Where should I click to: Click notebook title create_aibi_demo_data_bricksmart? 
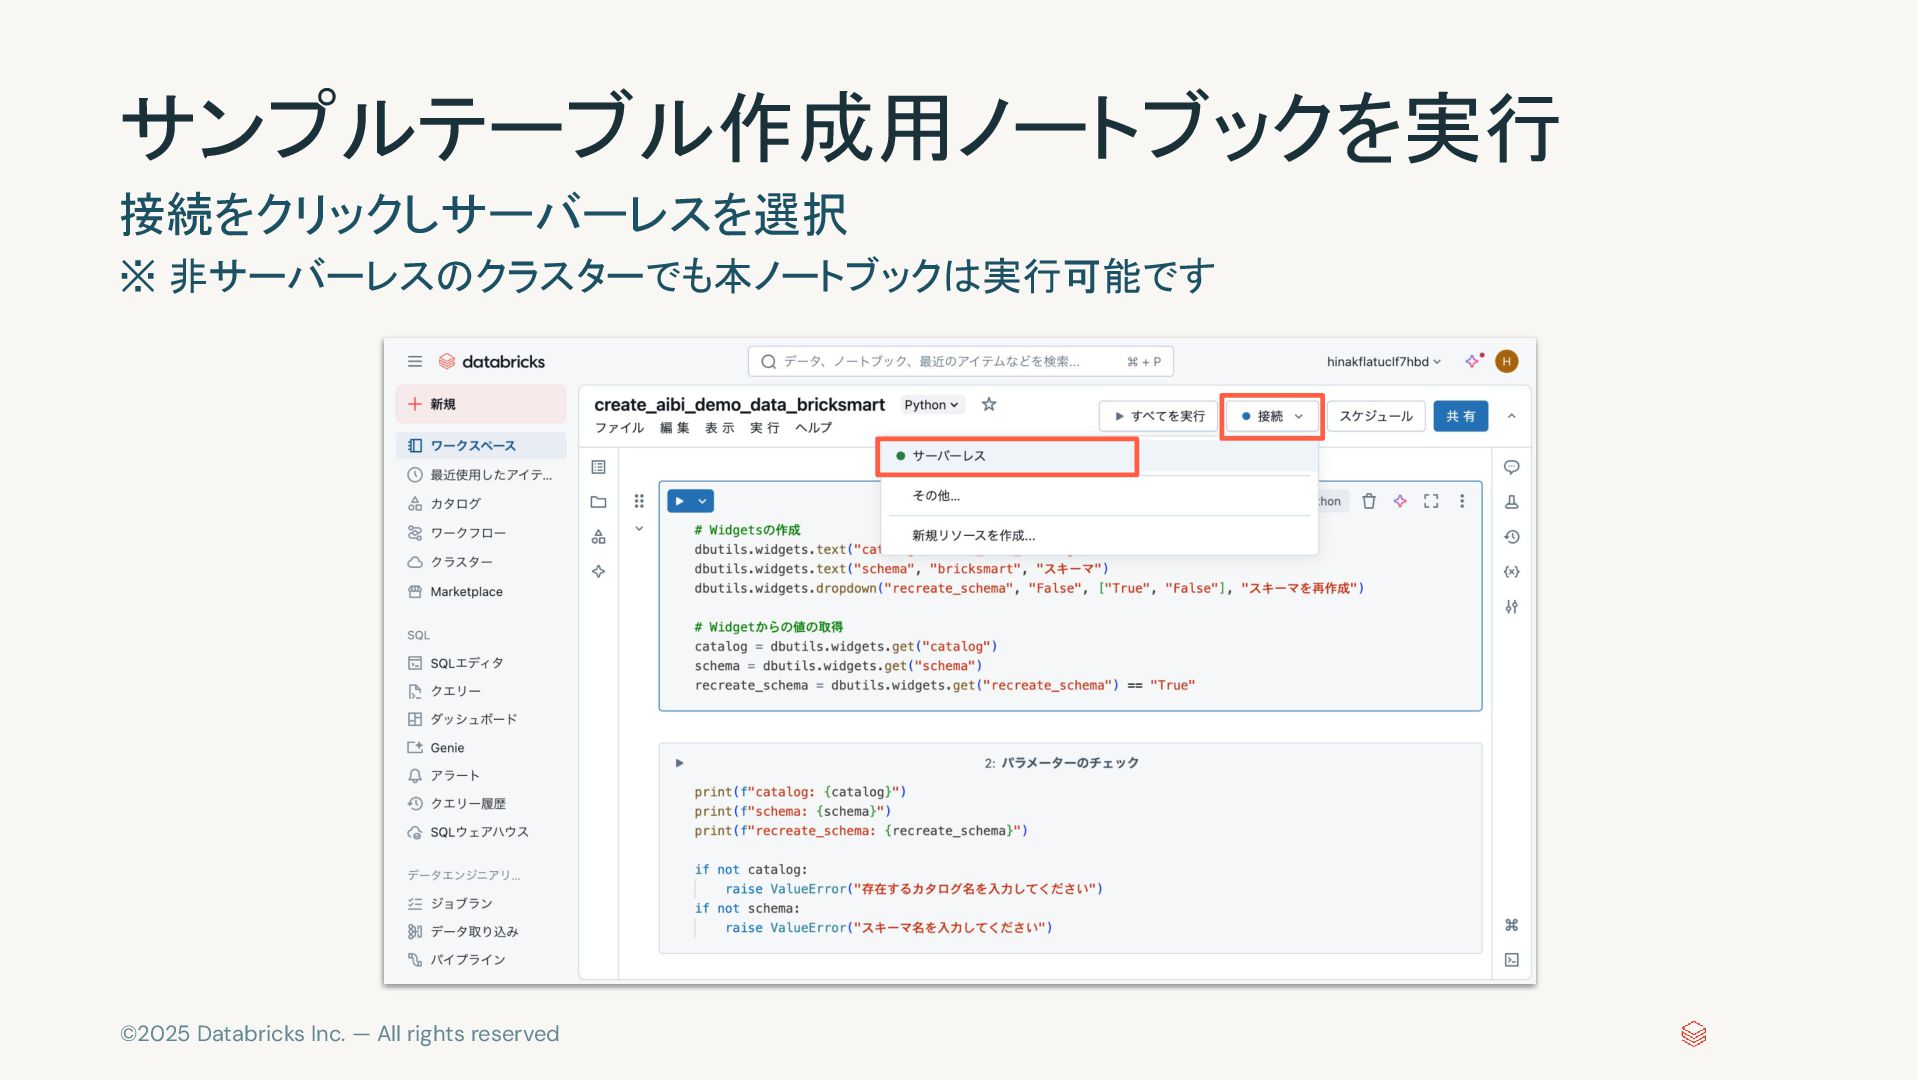coord(739,405)
